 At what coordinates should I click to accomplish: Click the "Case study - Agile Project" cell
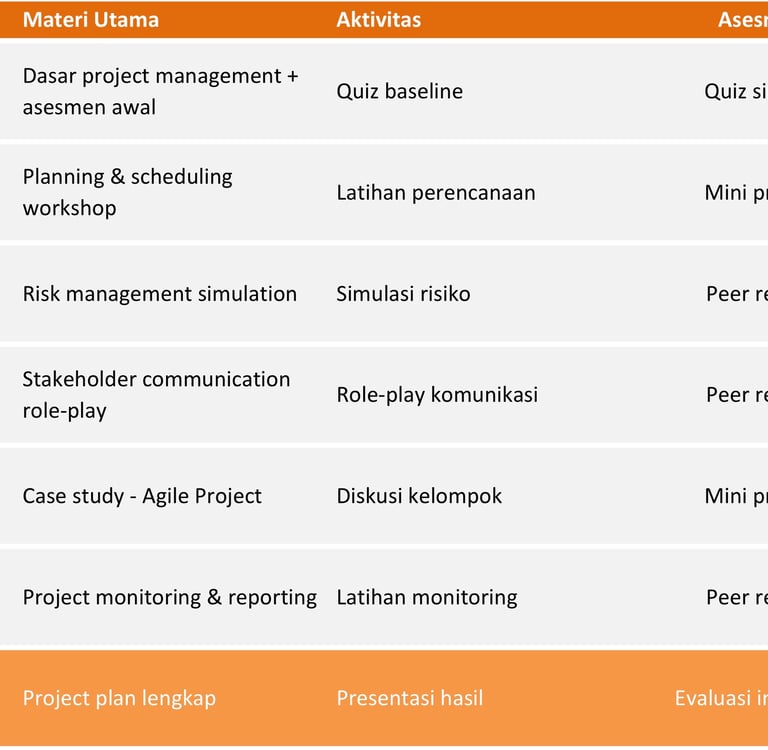(x=142, y=496)
